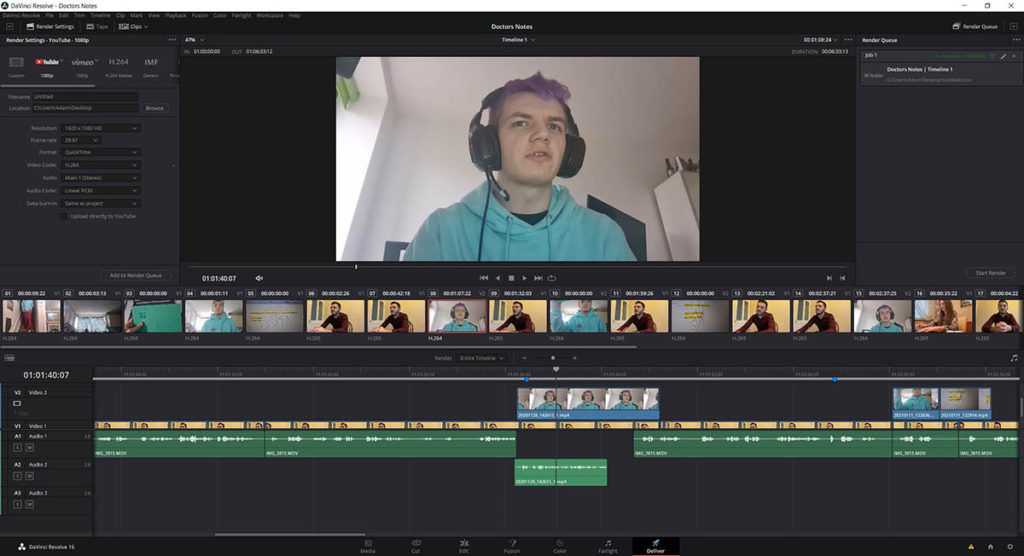Click the Add to Render Queue button
This screenshot has height=556, width=1024.
[x=135, y=275]
